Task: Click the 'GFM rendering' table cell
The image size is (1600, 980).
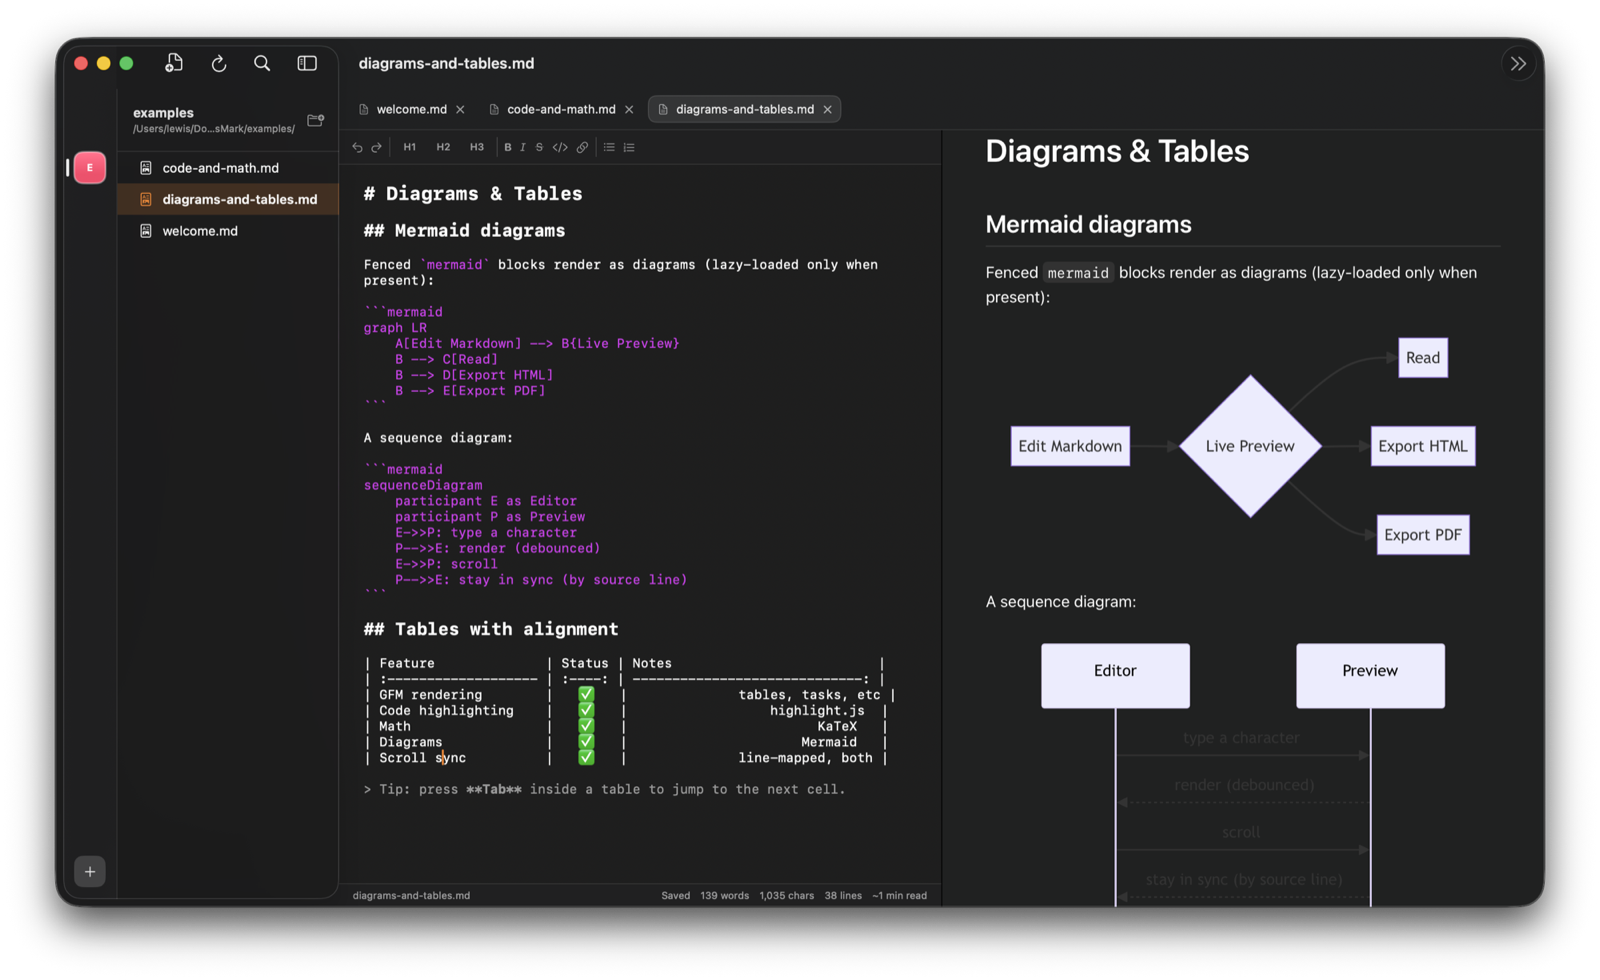Action: coord(430,695)
